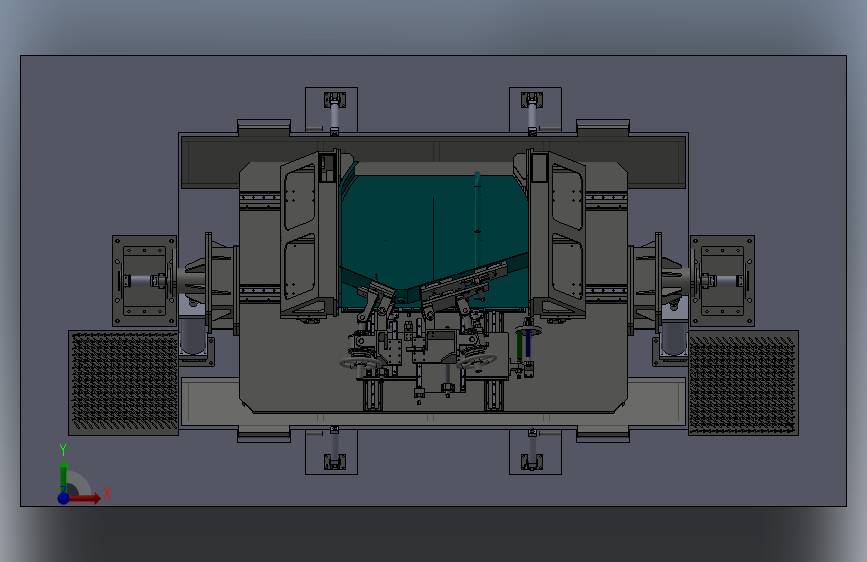Viewport: 867px width, 562px height.
Task: Select the green vertical rod component
Action: point(519,345)
